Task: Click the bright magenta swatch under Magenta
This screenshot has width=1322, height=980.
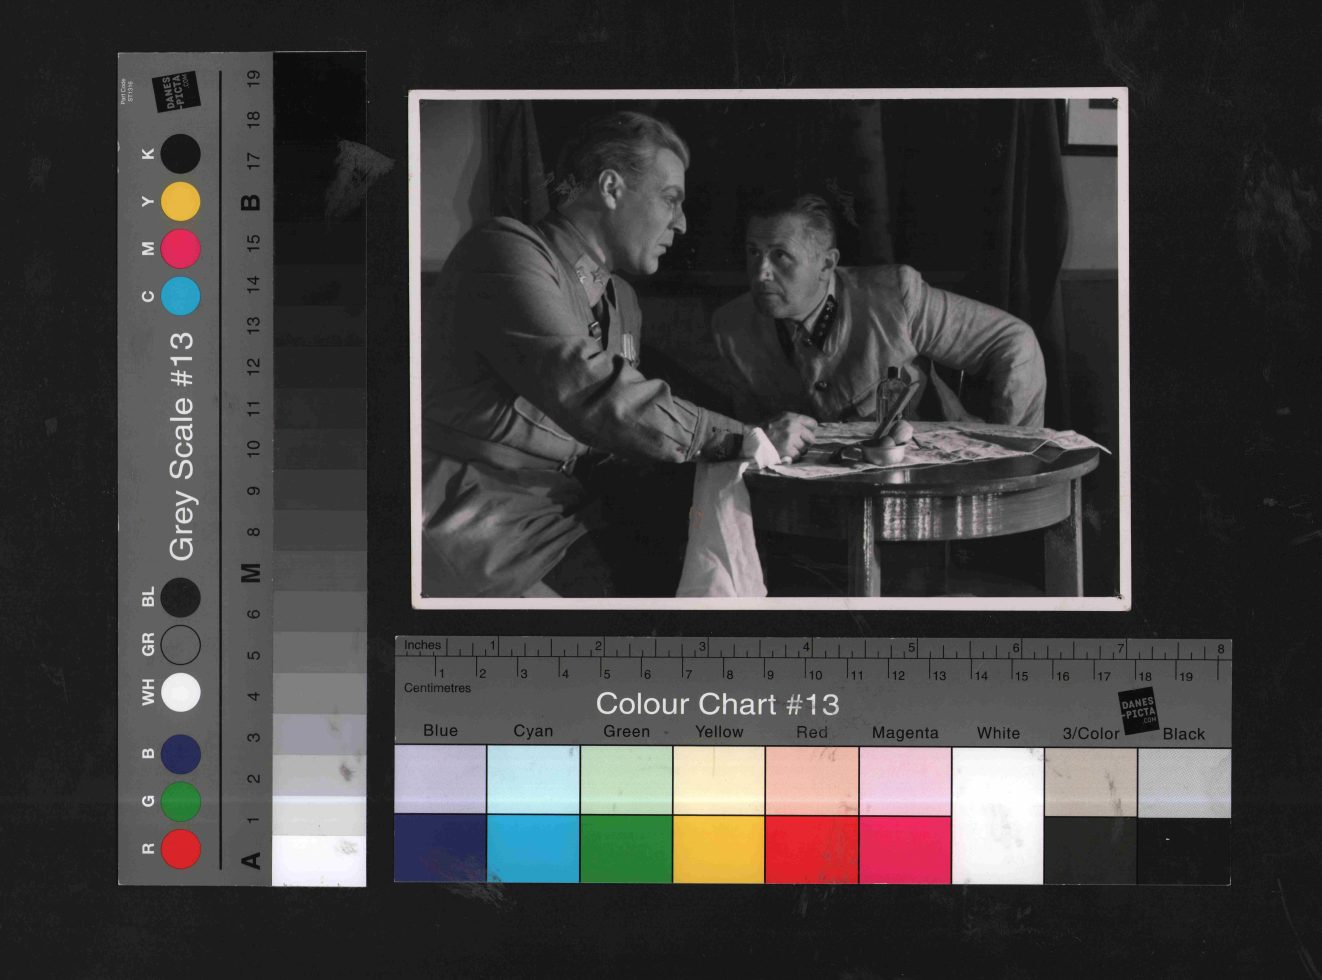Action: click(904, 849)
